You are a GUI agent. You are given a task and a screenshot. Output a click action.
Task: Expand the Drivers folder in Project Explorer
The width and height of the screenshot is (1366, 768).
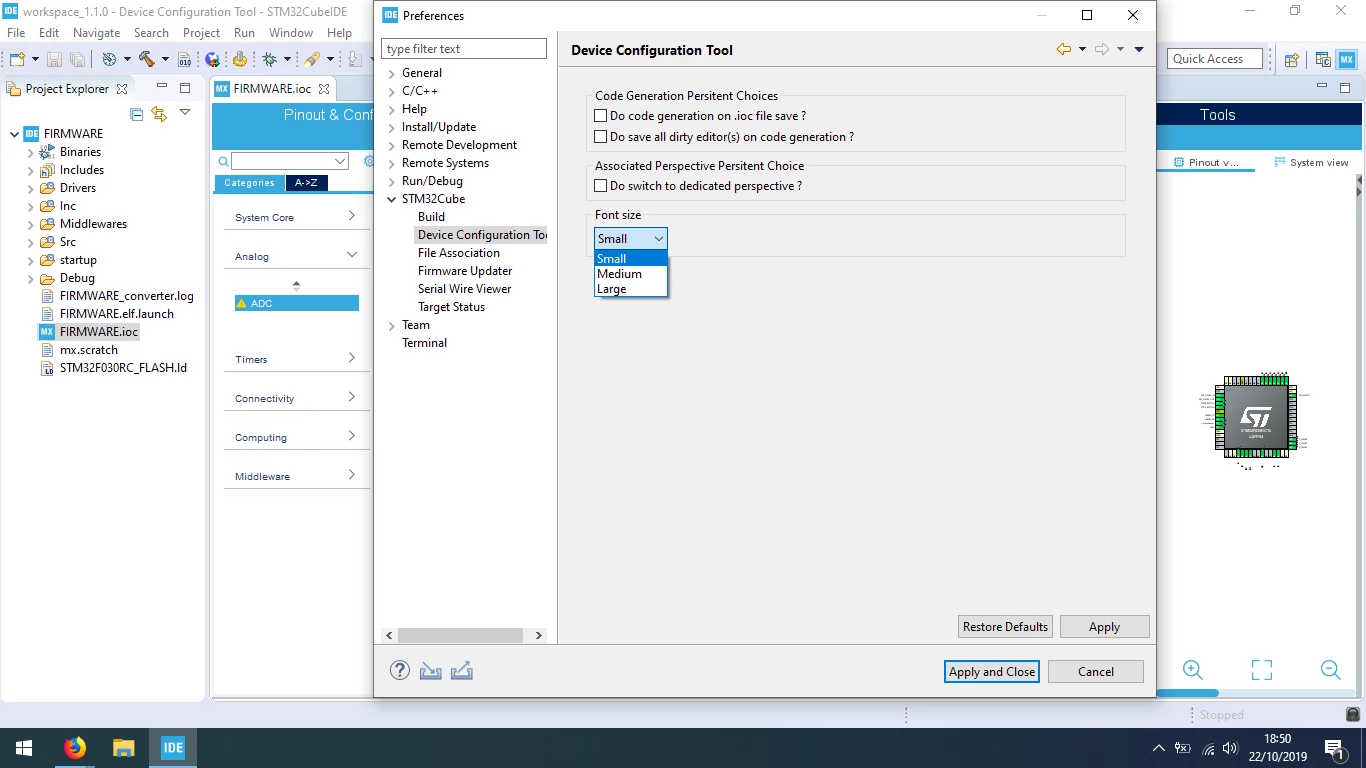(30, 188)
